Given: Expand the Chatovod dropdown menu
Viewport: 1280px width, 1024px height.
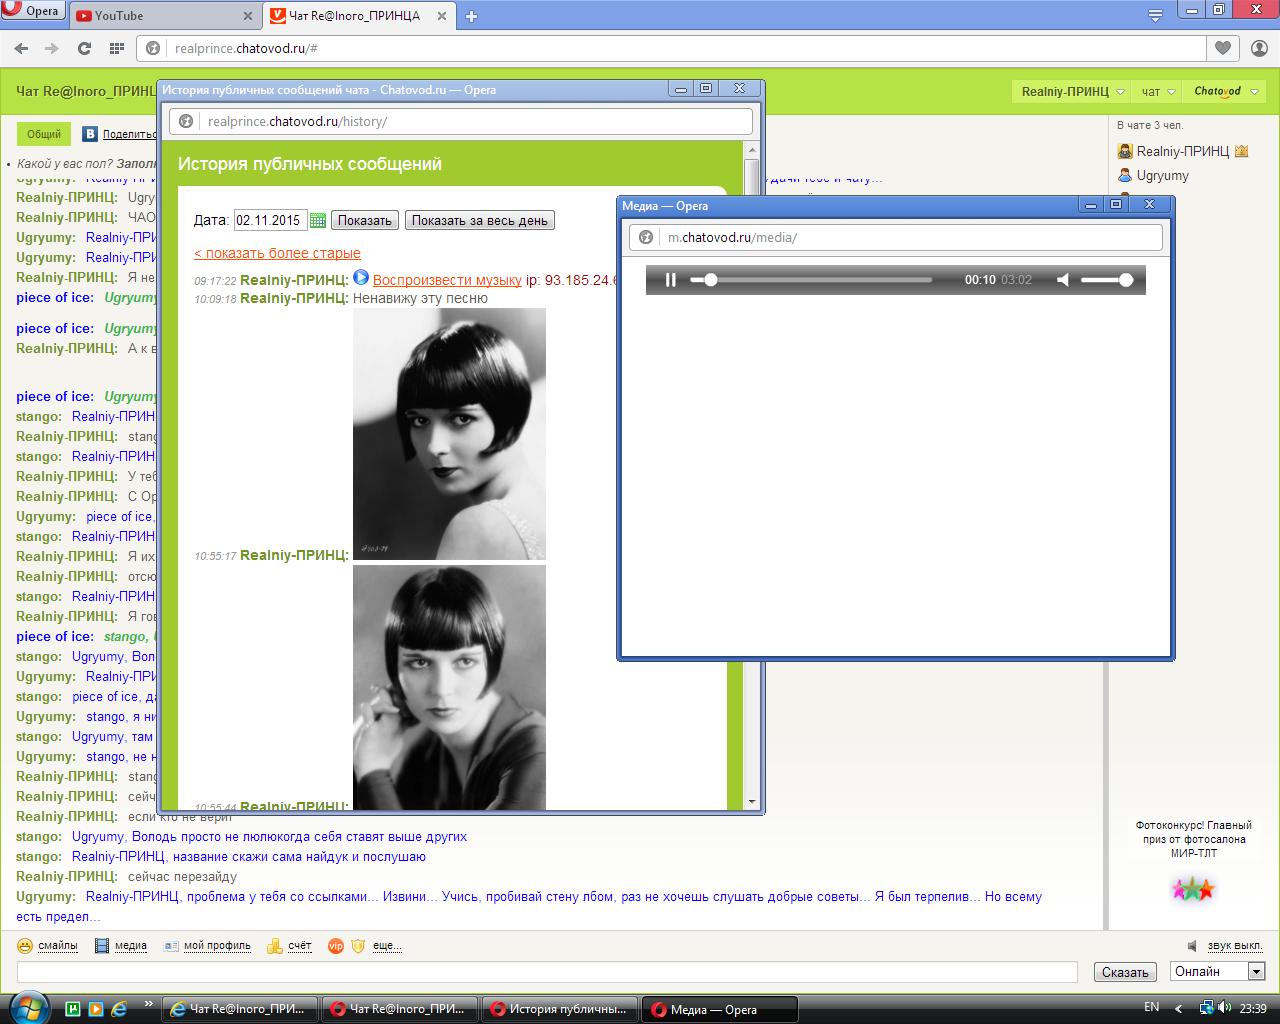Looking at the screenshot, I should pos(1225,91).
